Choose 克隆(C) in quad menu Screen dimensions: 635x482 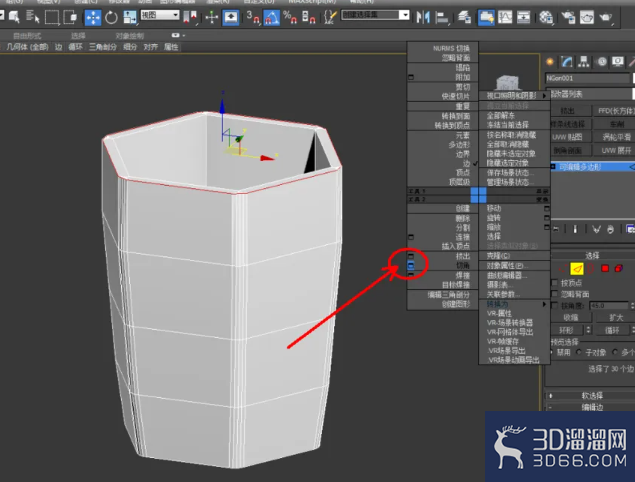point(498,256)
